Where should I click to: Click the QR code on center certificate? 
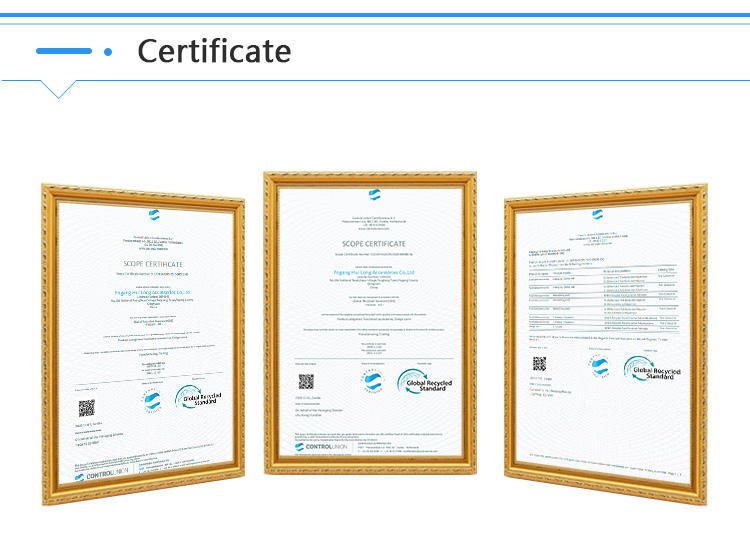(306, 382)
